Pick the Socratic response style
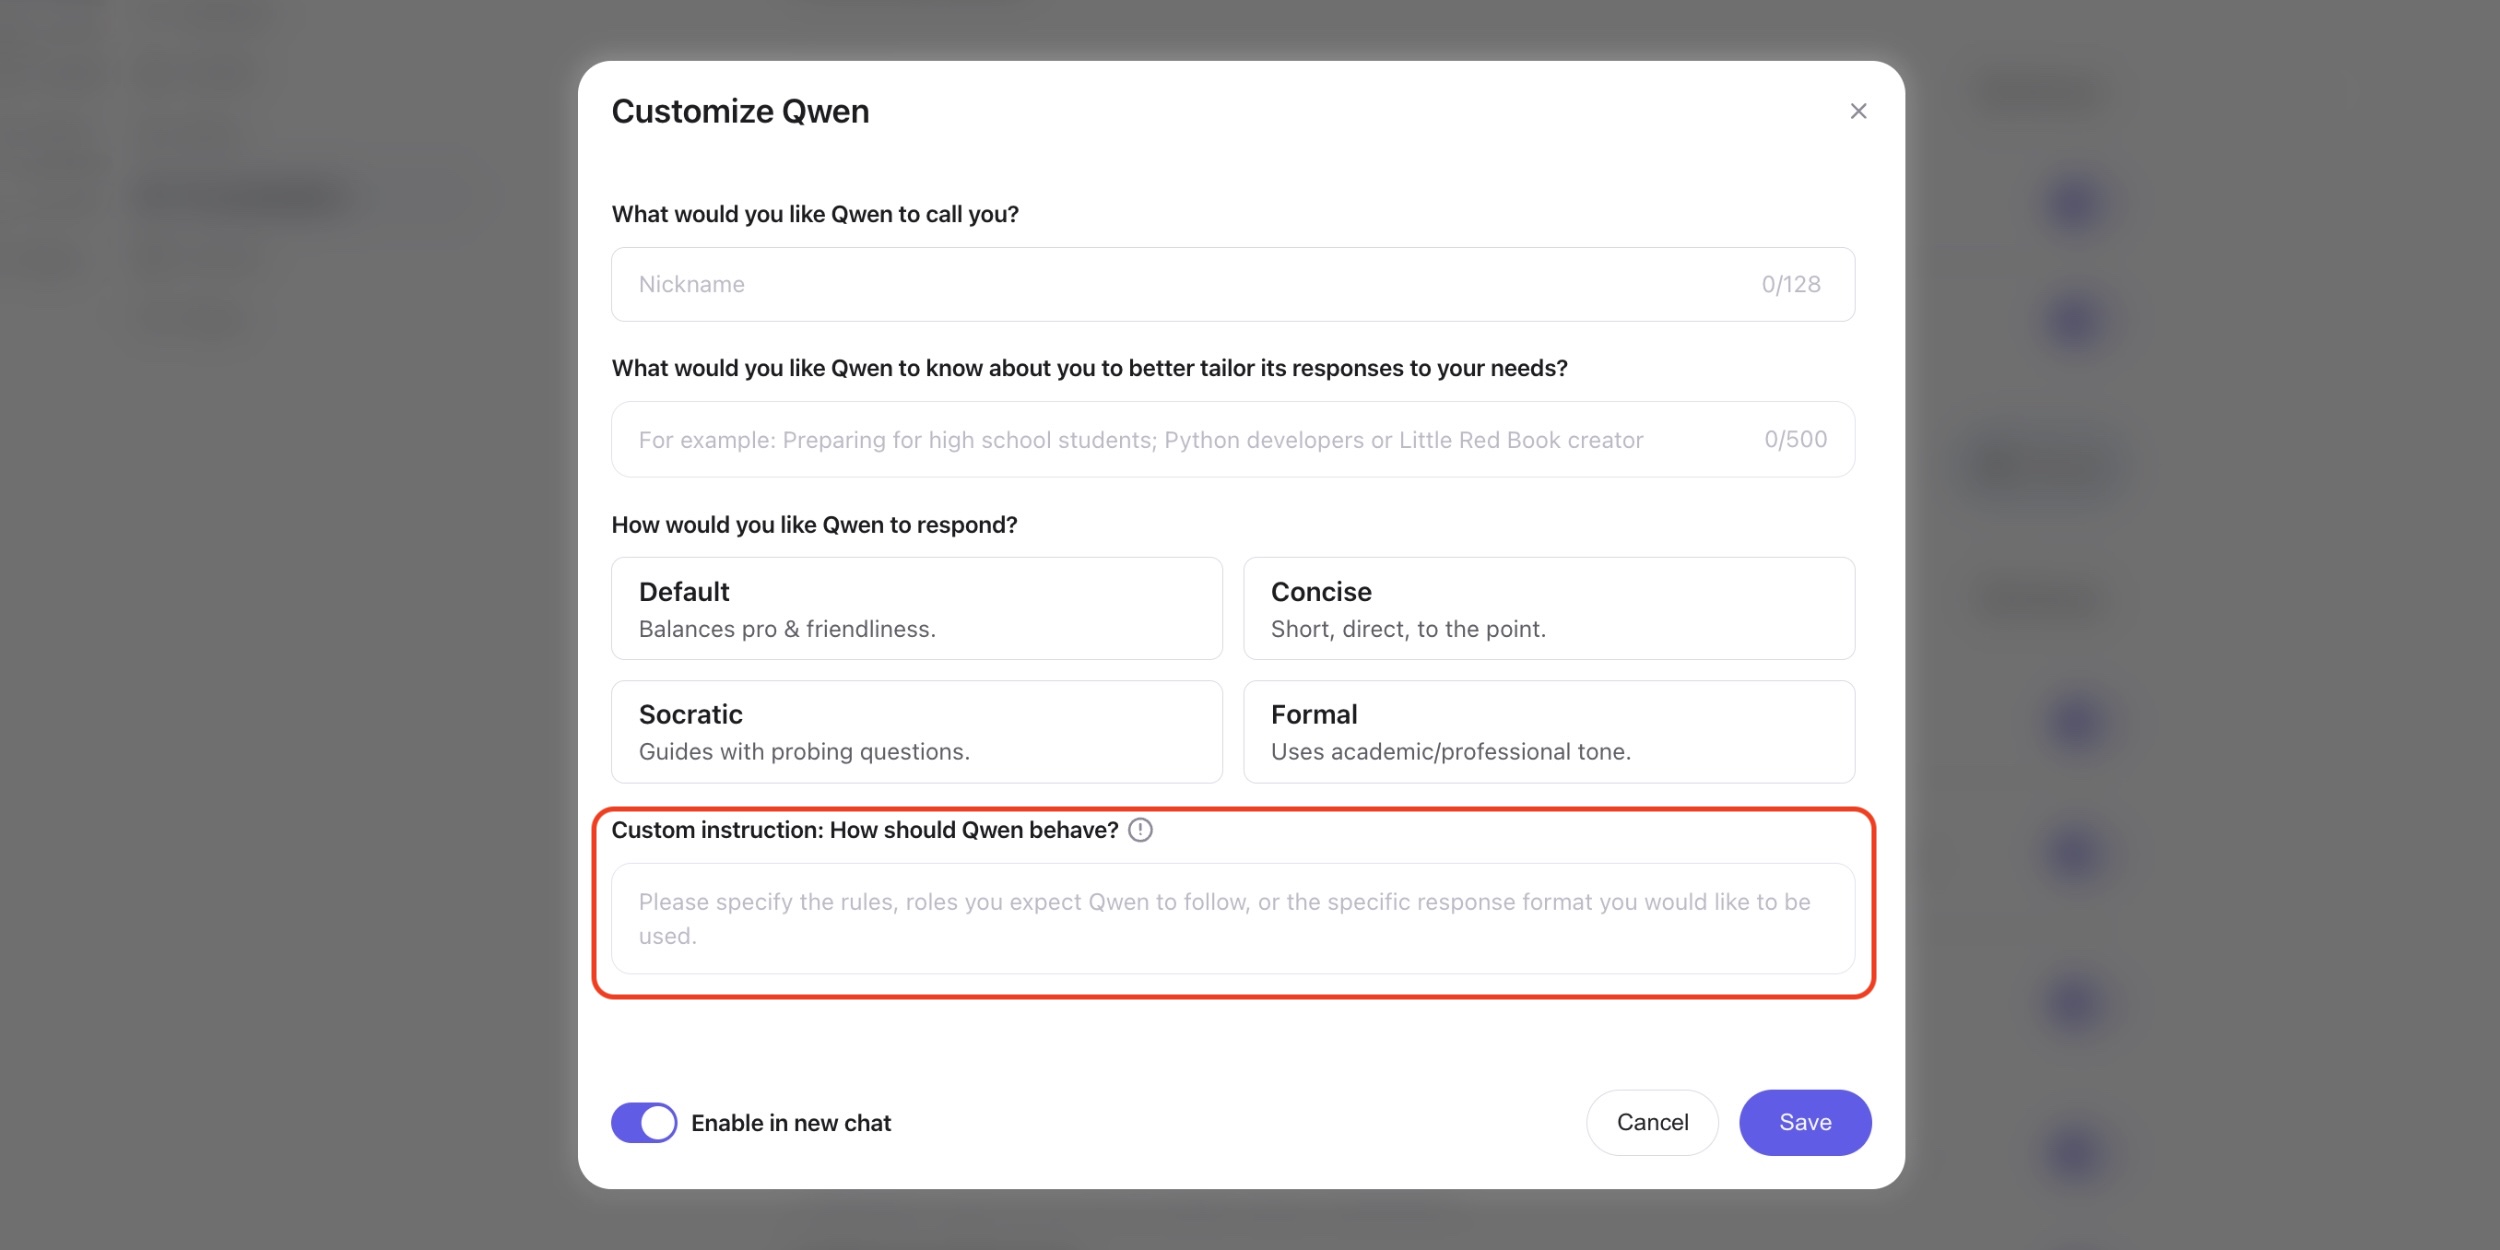Viewport: 2500px width, 1250px height. [x=916, y=731]
